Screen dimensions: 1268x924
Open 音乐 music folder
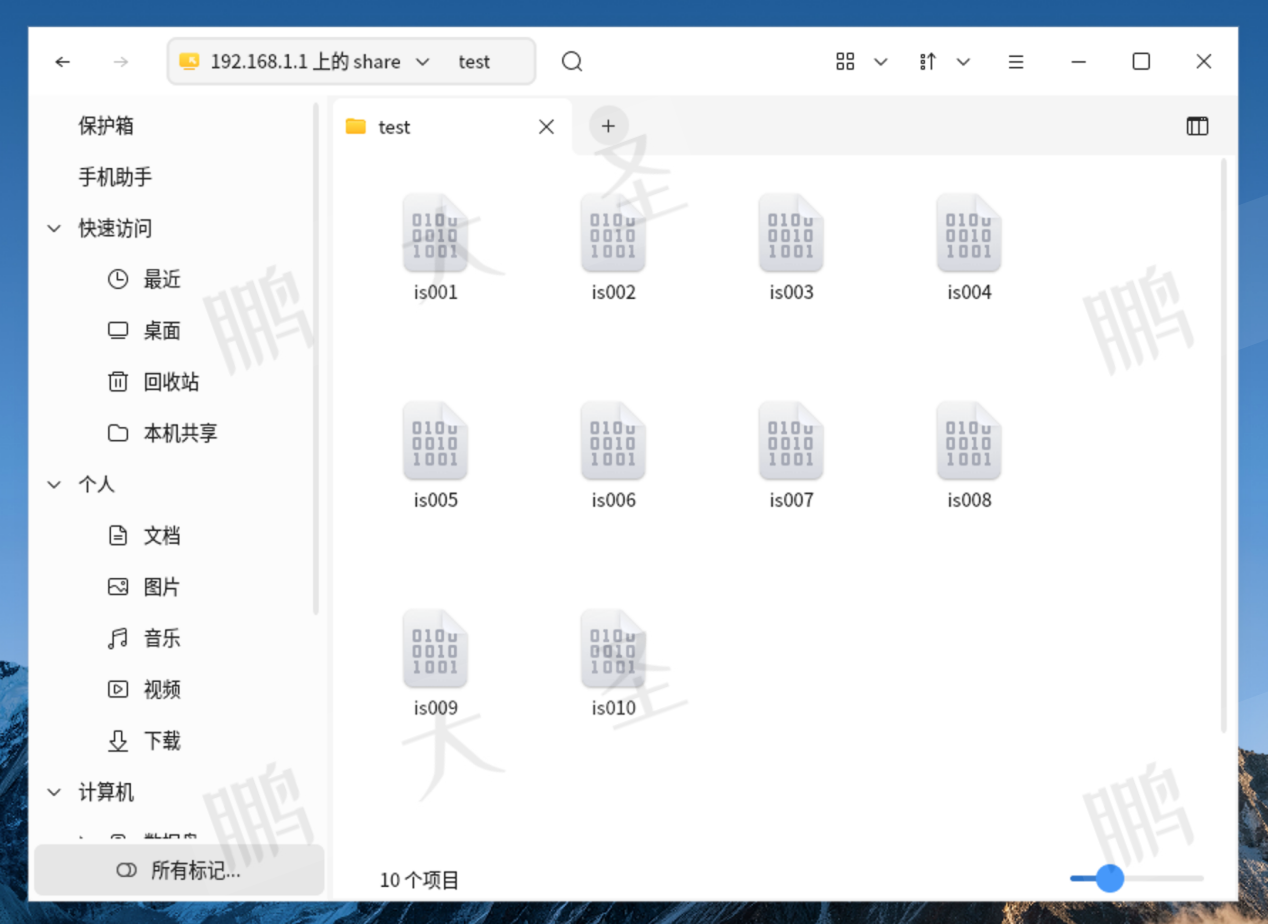[162, 638]
